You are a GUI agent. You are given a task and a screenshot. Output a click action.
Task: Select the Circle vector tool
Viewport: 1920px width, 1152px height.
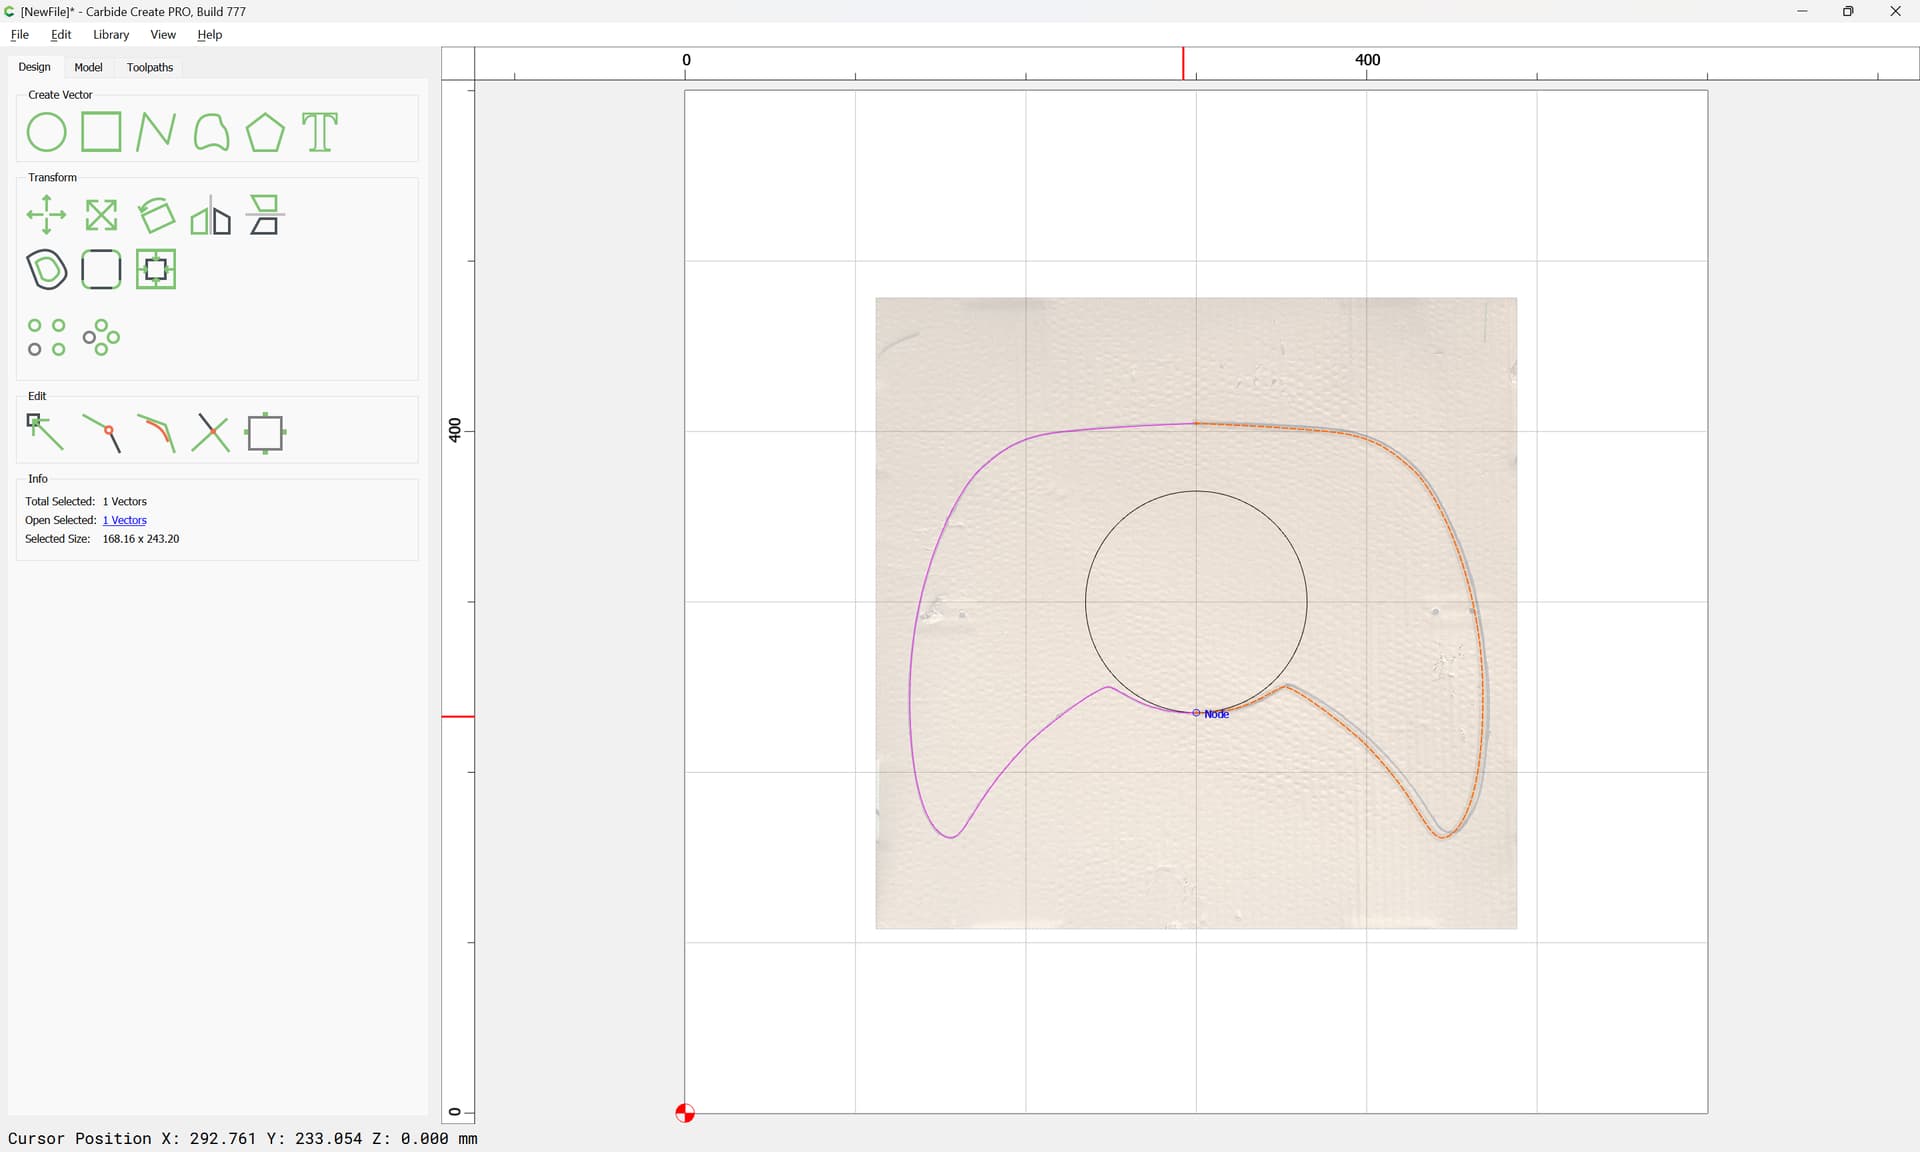[46, 132]
